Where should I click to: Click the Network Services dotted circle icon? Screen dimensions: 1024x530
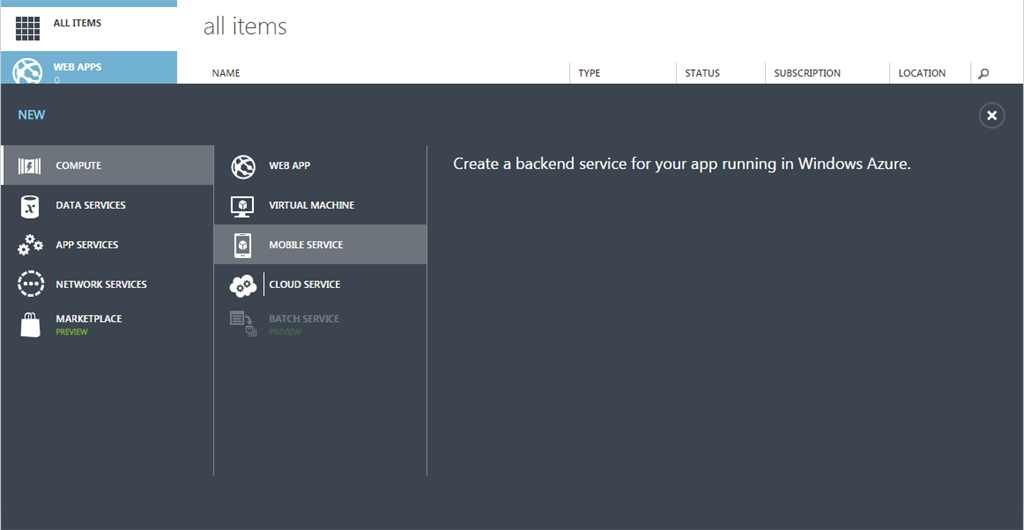[30, 285]
